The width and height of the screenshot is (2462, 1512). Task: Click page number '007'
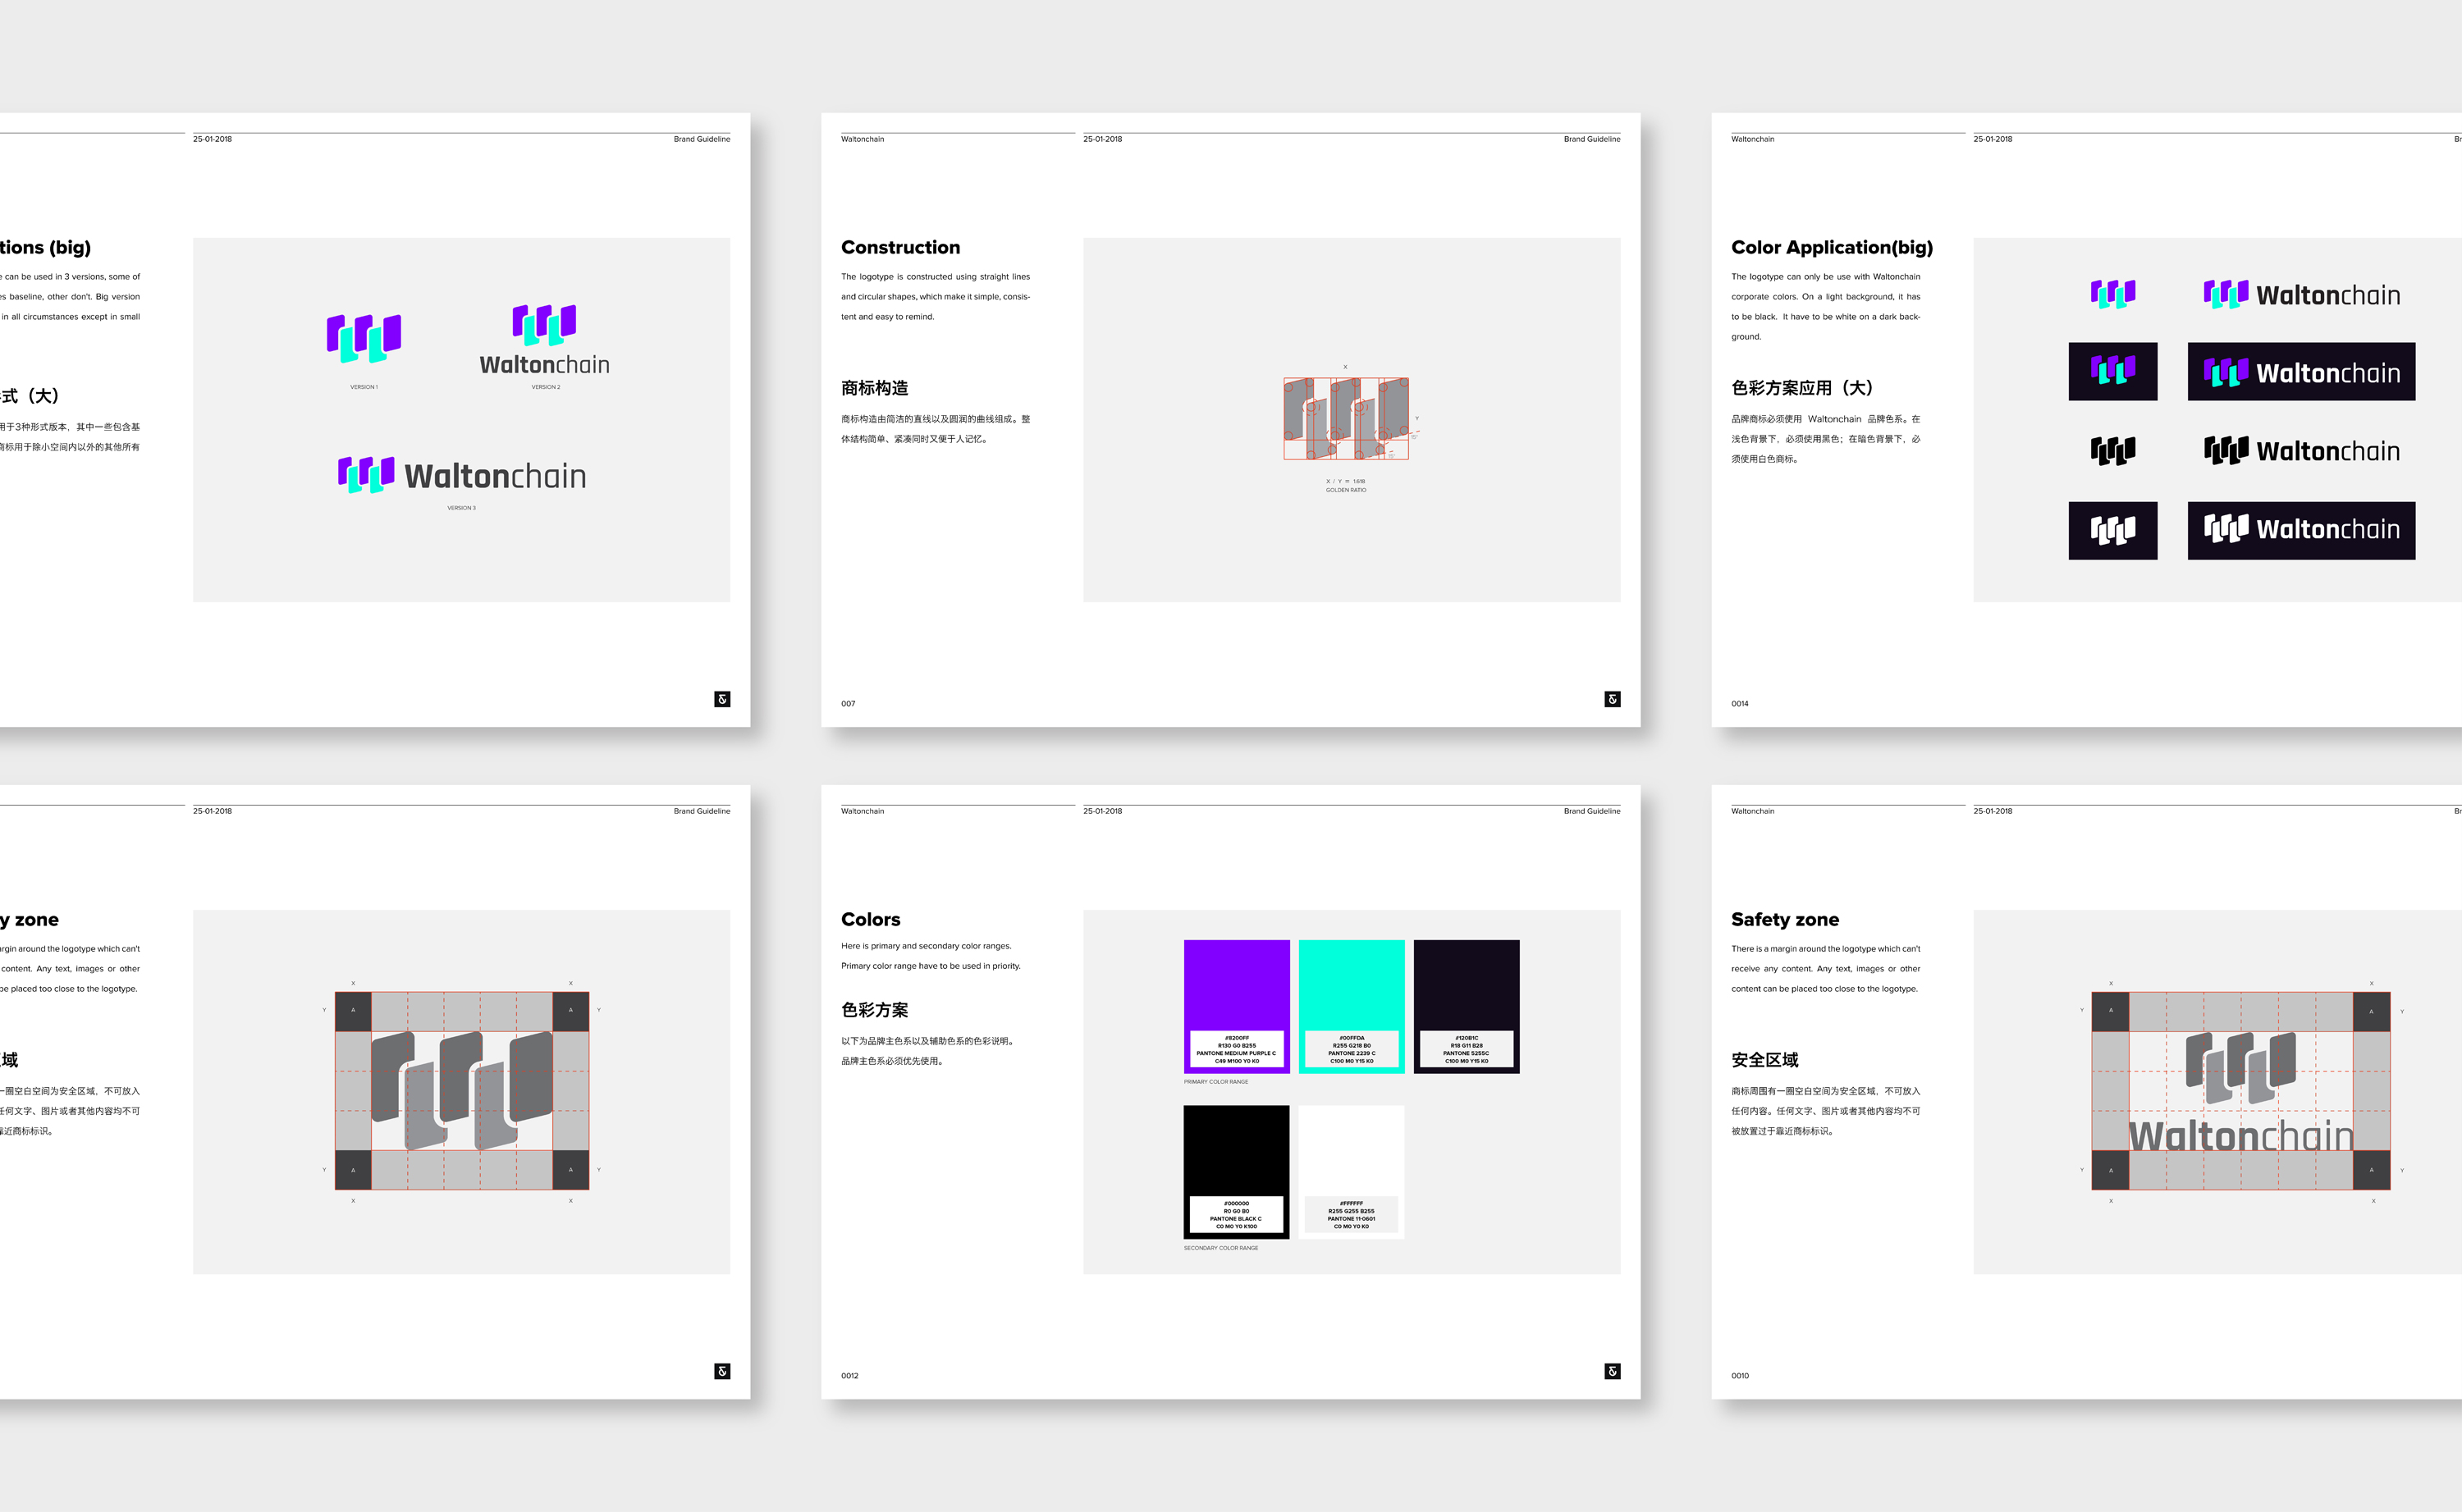[x=848, y=704]
